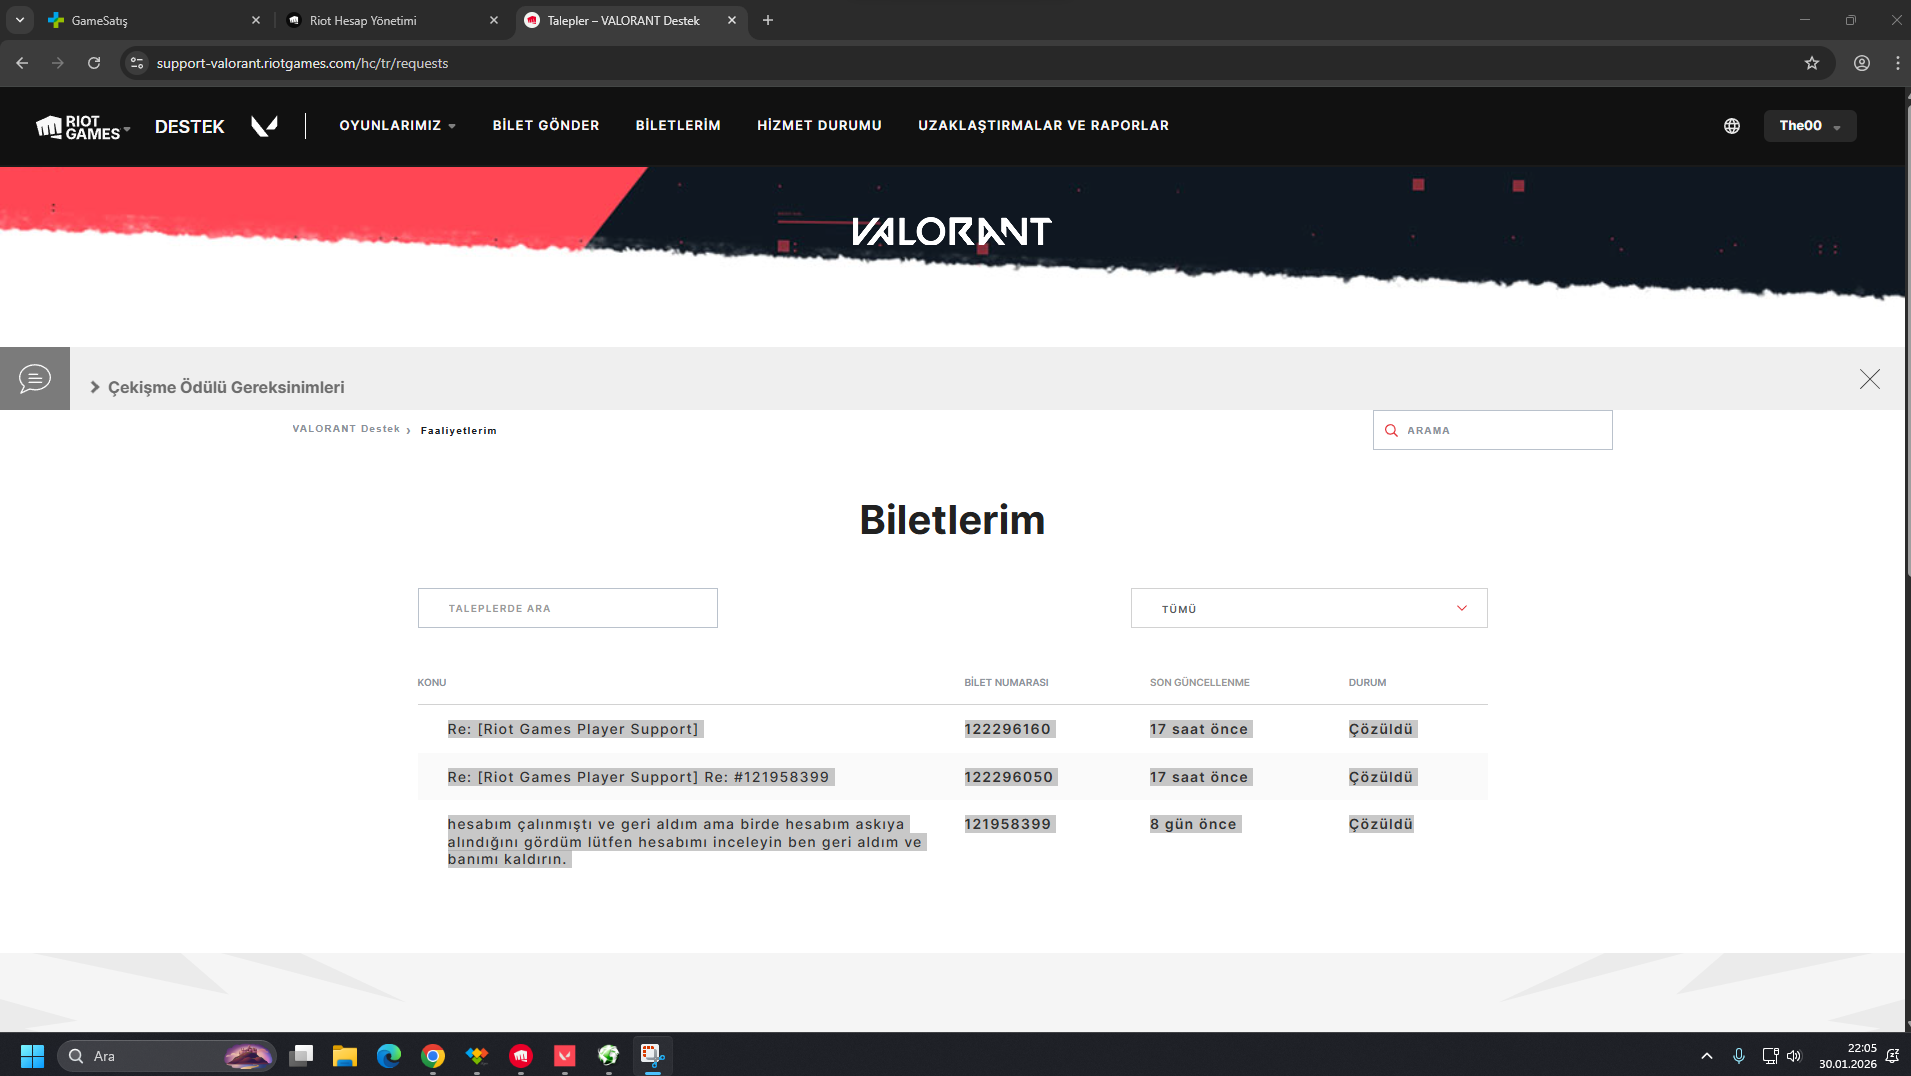Open the Snipping Tool taskbar icon
This screenshot has width=1911, height=1076.
click(x=653, y=1056)
